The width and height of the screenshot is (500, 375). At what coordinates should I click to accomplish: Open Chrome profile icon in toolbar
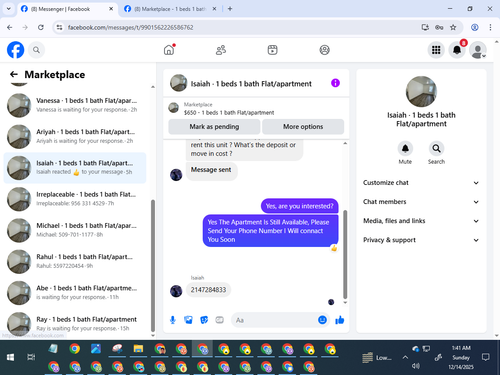tap(475, 27)
